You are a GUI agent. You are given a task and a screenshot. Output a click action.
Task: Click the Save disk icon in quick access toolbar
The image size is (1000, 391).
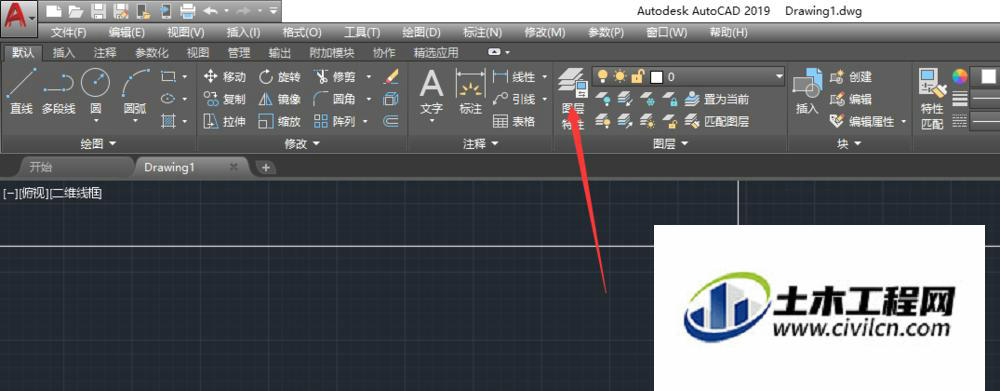(98, 10)
